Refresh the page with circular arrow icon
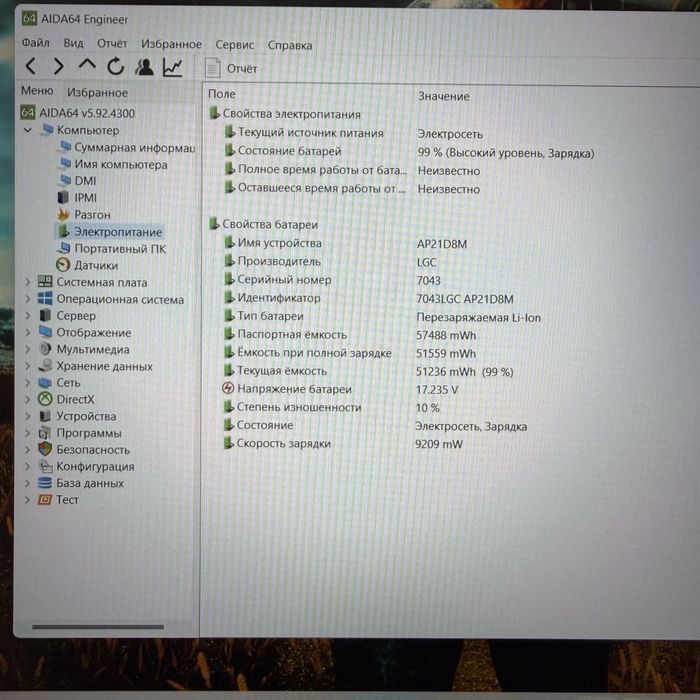 point(116,67)
